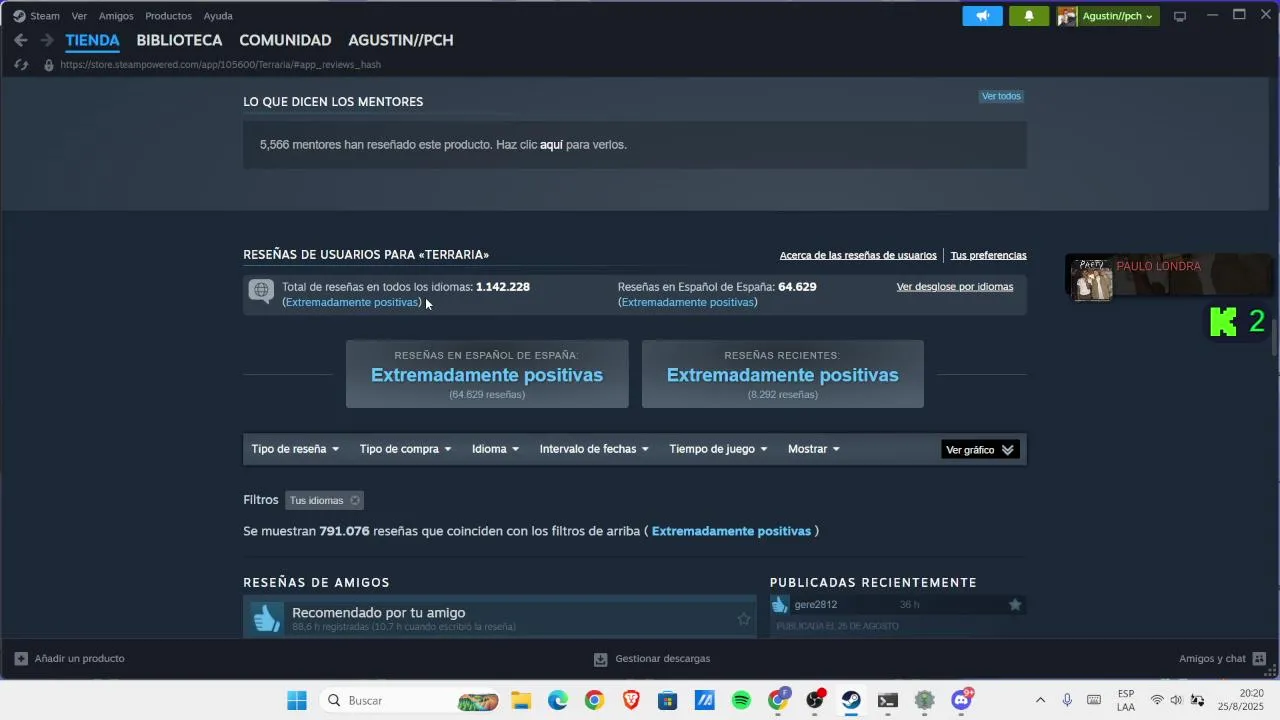Open the 'Ayuda' menu
Screen dimensions: 1280x720
pyautogui.click(x=218, y=16)
